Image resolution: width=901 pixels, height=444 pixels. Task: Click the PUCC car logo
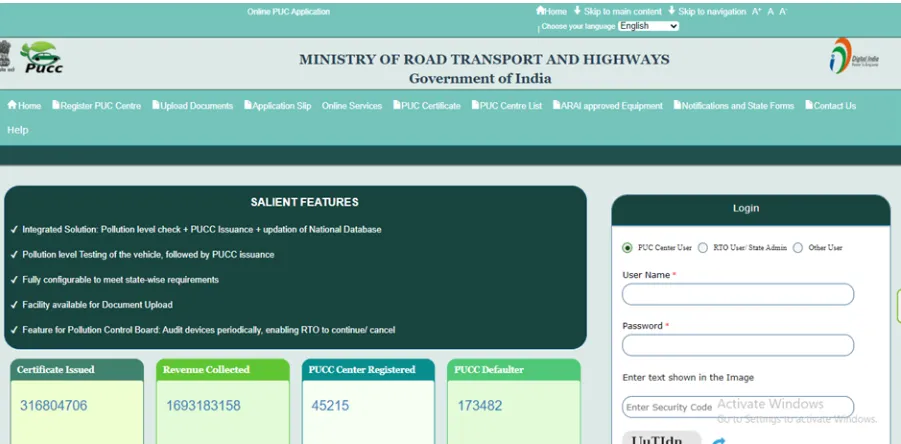[x=40, y=59]
